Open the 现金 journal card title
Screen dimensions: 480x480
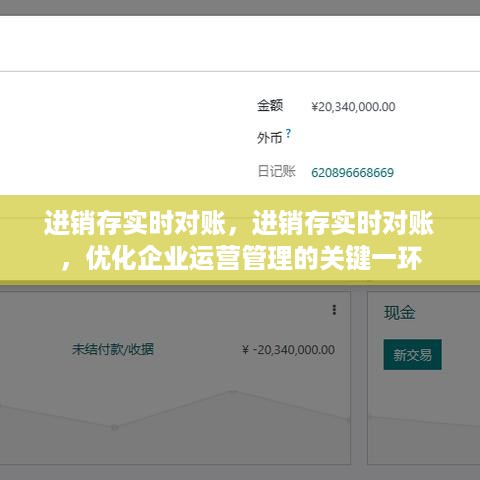tap(399, 313)
